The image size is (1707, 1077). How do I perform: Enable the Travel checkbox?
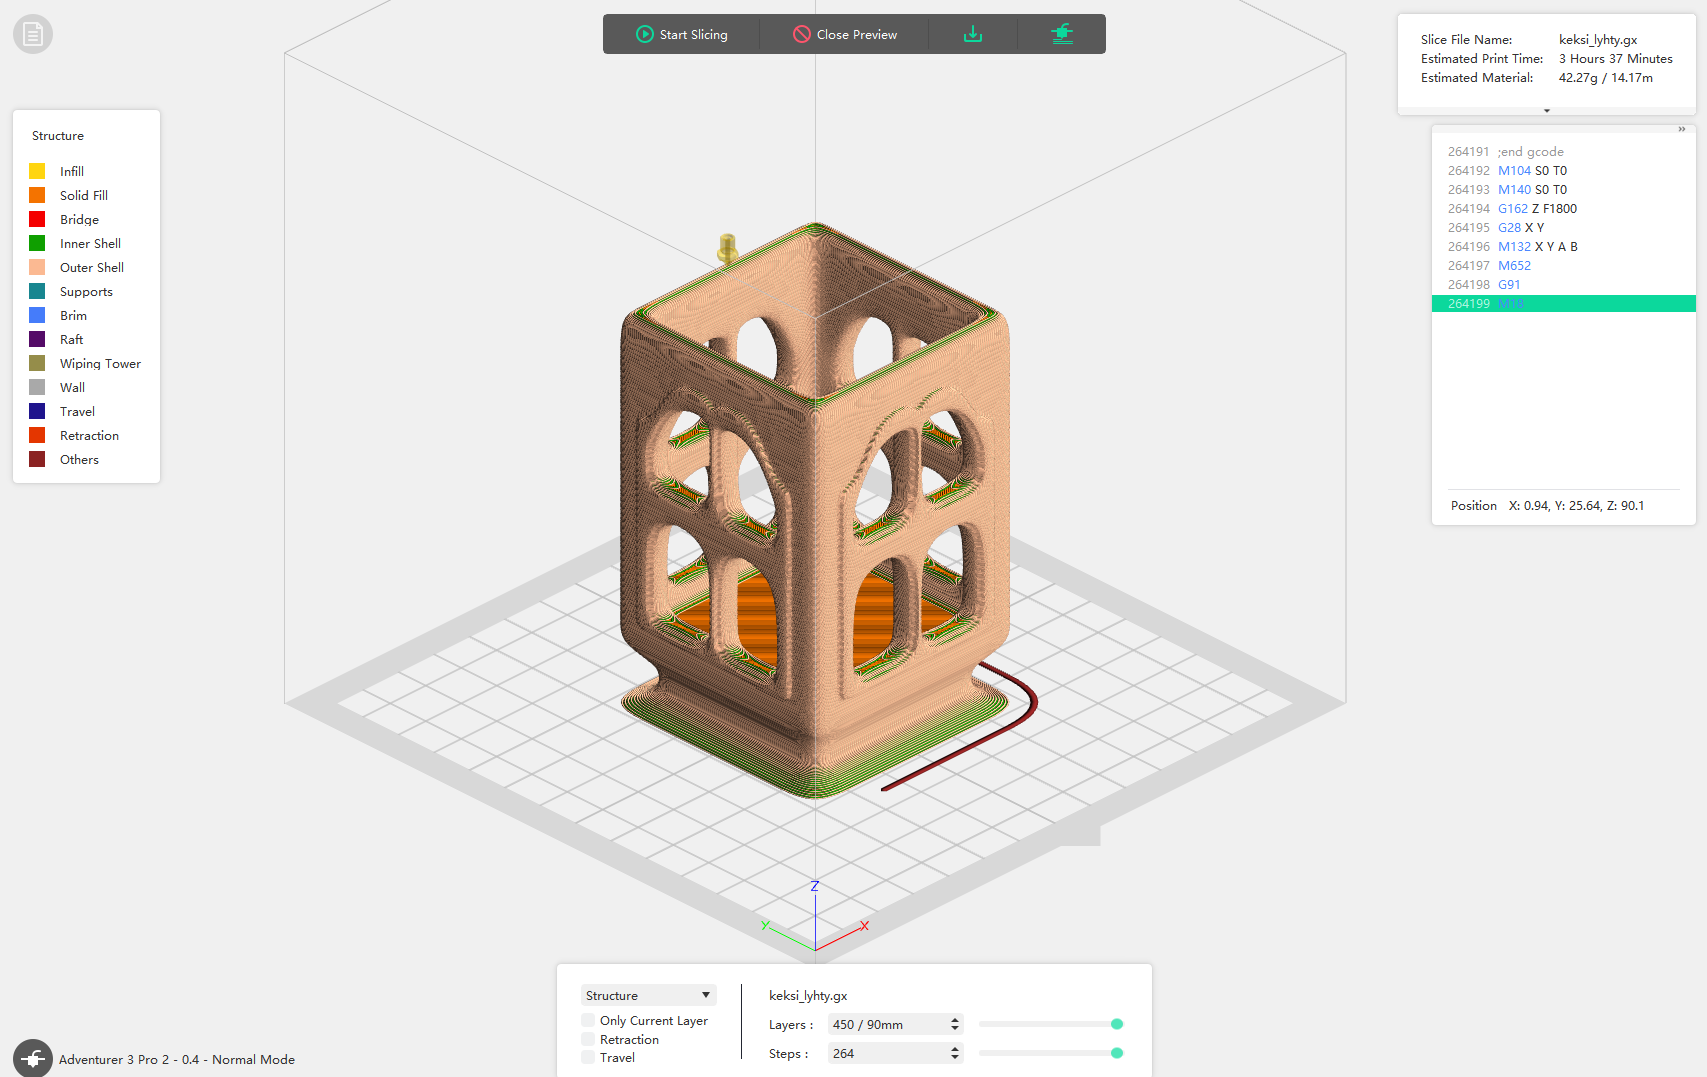(x=588, y=1058)
